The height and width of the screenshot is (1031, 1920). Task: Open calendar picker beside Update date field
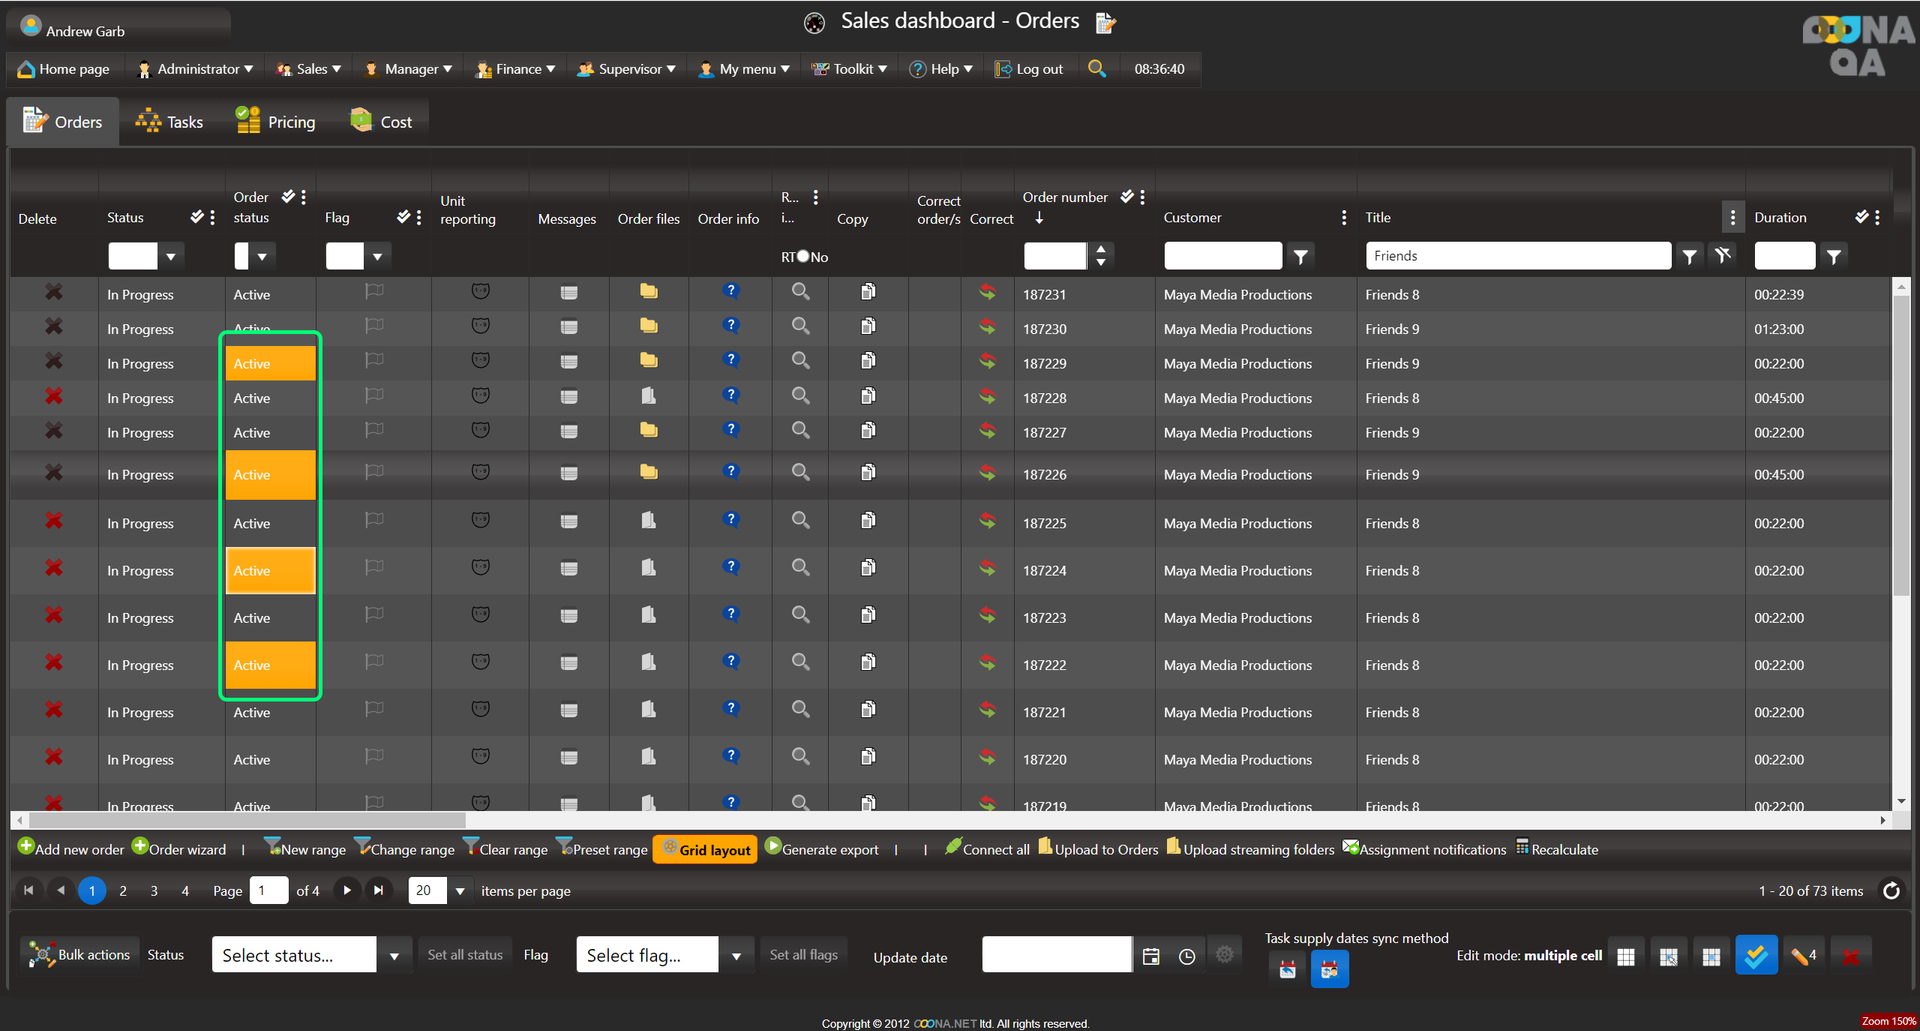[1151, 957]
